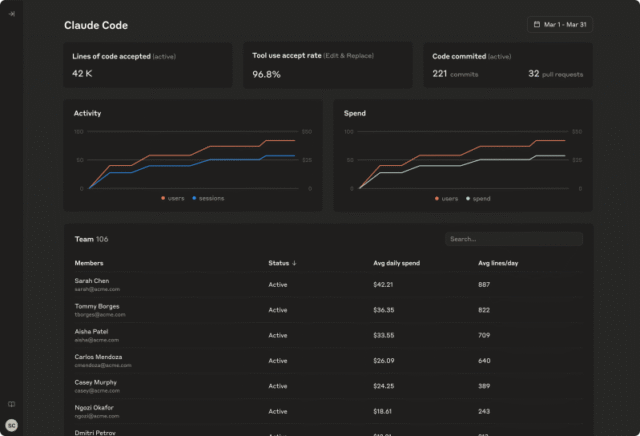Expand the sidebar with the collapse arrow icon
The height and width of the screenshot is (436, 640).
point(12,14)
